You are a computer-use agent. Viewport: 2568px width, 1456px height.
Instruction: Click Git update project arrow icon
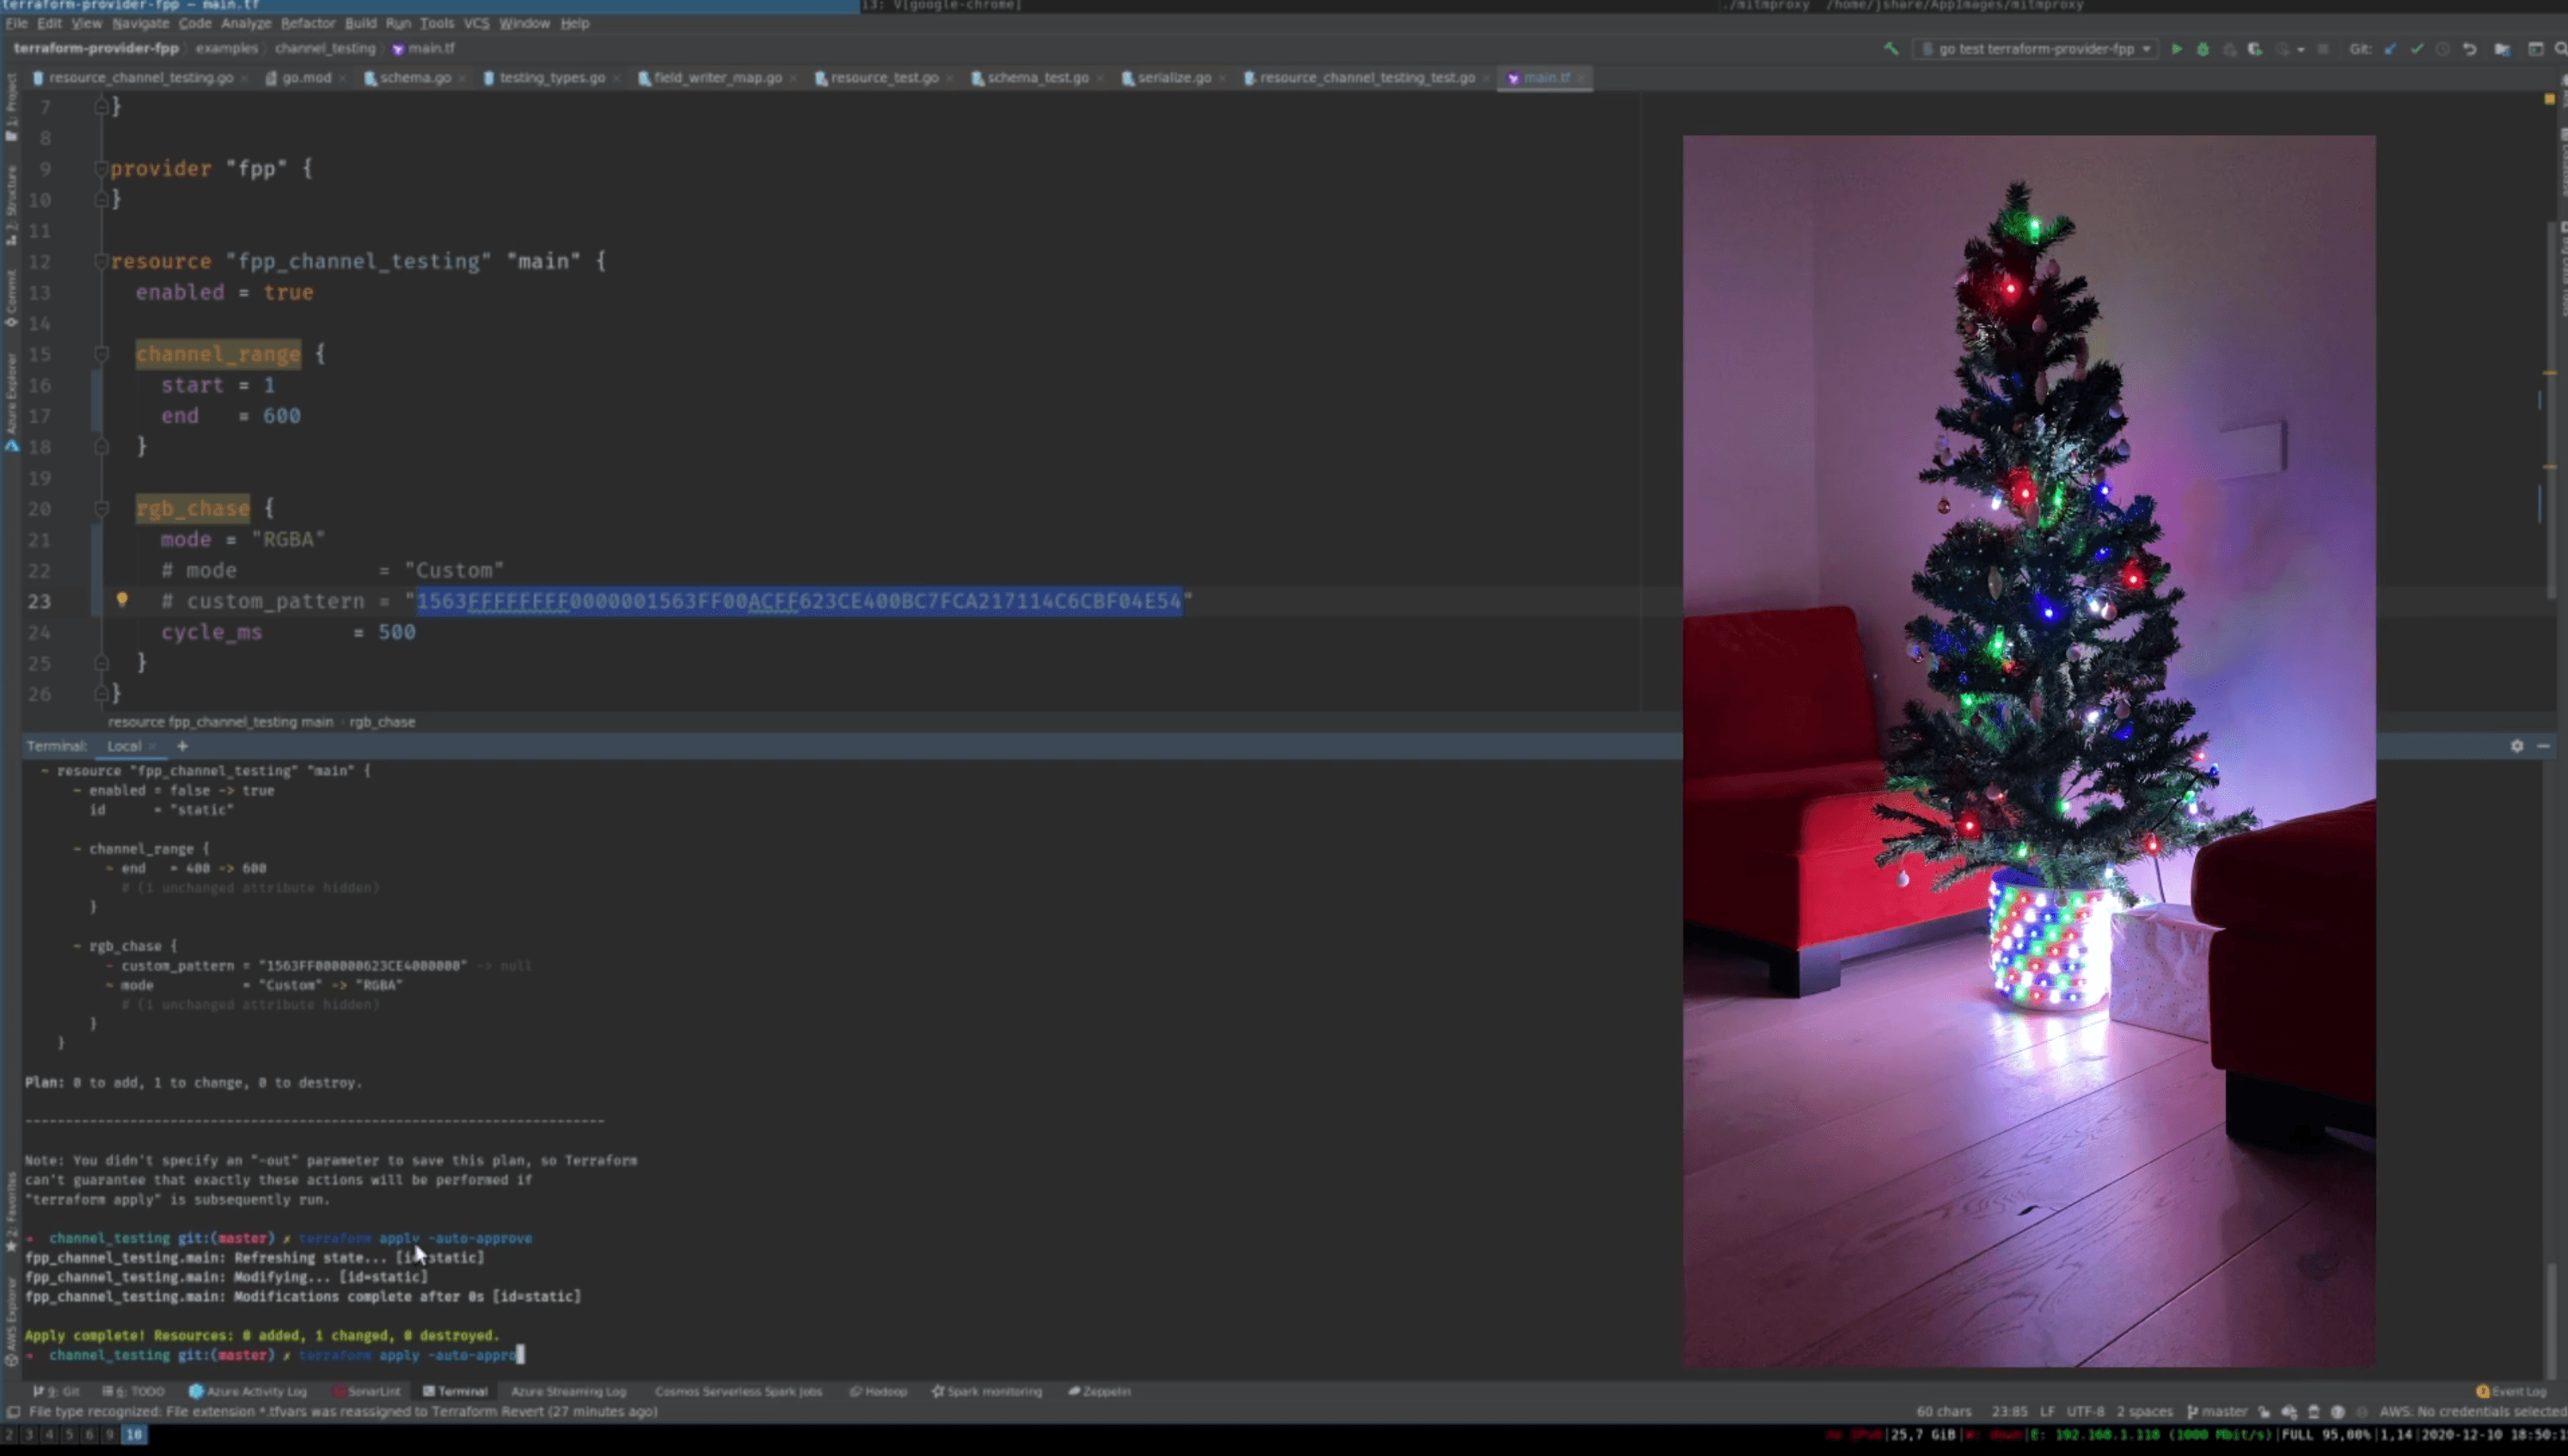2390,49
